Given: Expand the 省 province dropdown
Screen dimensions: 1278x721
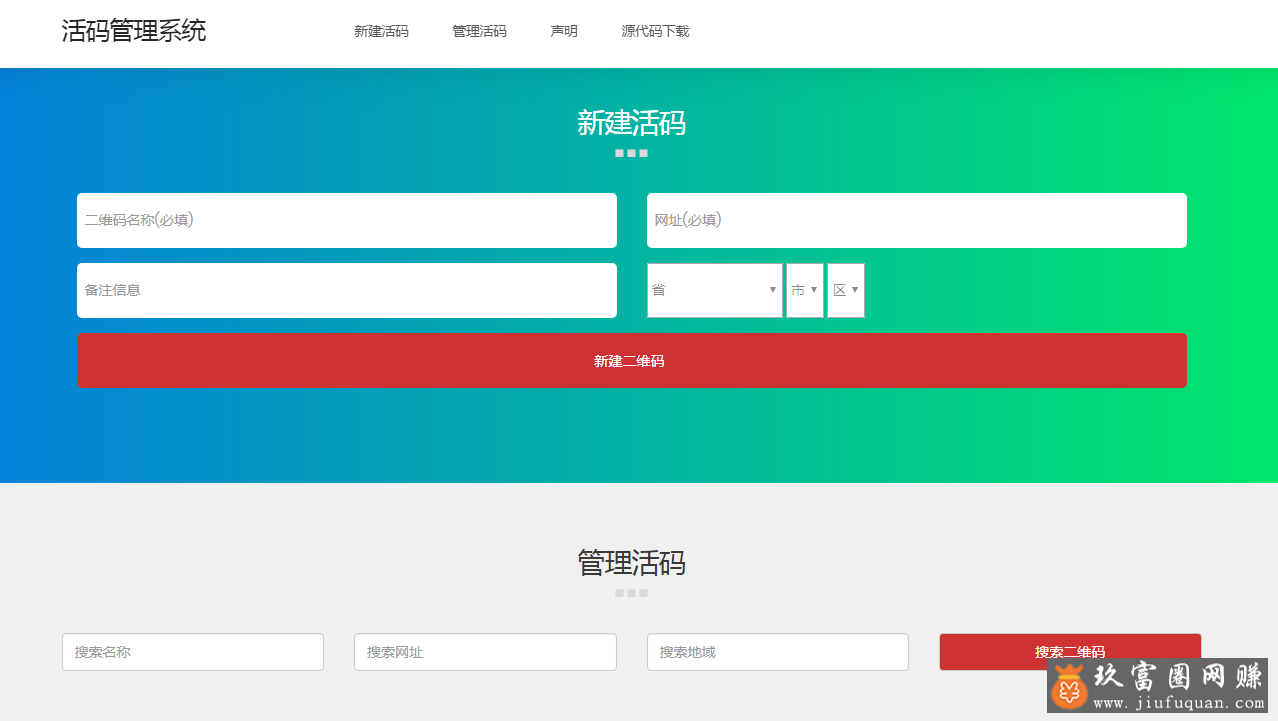Looking at the screenshot, I should point(714,290).
